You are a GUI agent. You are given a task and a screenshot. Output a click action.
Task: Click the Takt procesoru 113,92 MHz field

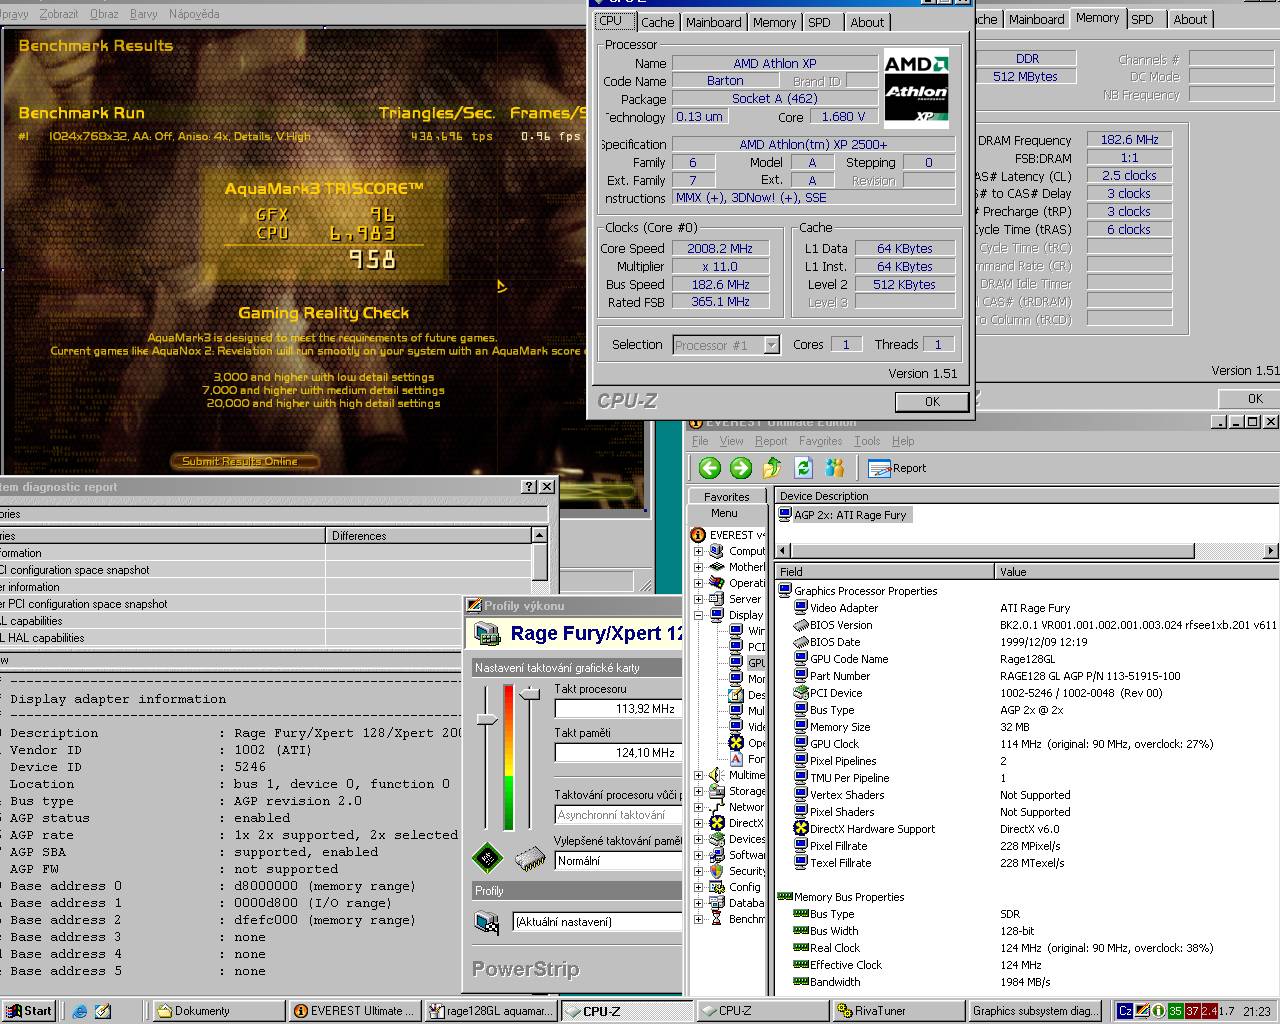(x=618, y=709)
